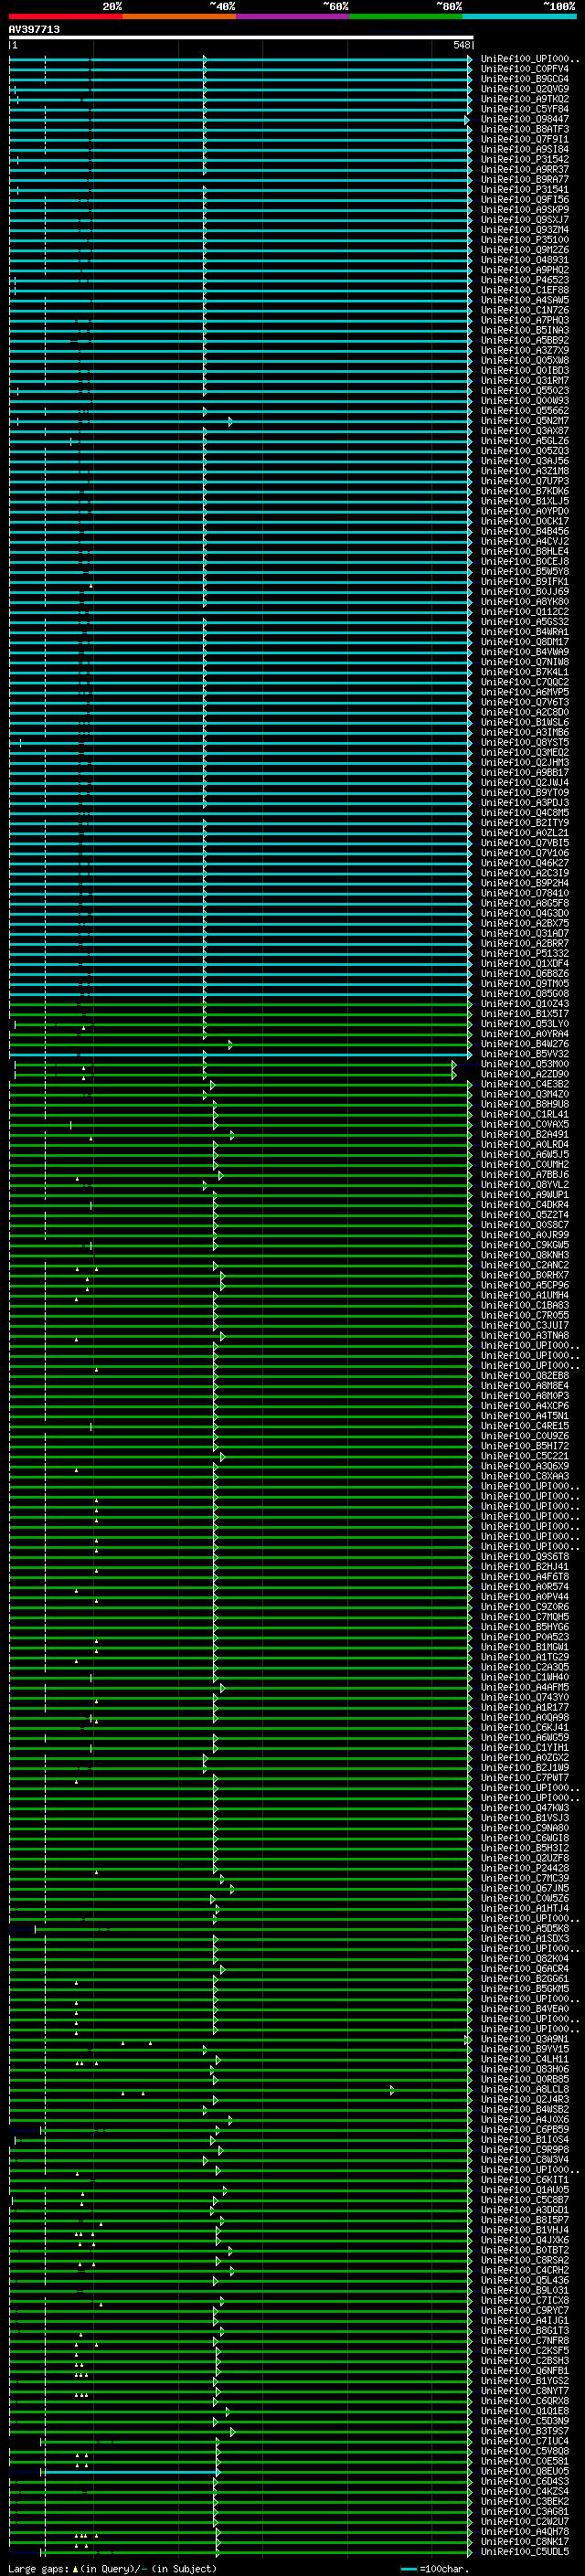Click hit name UniRef100_C4E3B2
This screenshot has height=2576, width=585.
(x=525, y=1083)
